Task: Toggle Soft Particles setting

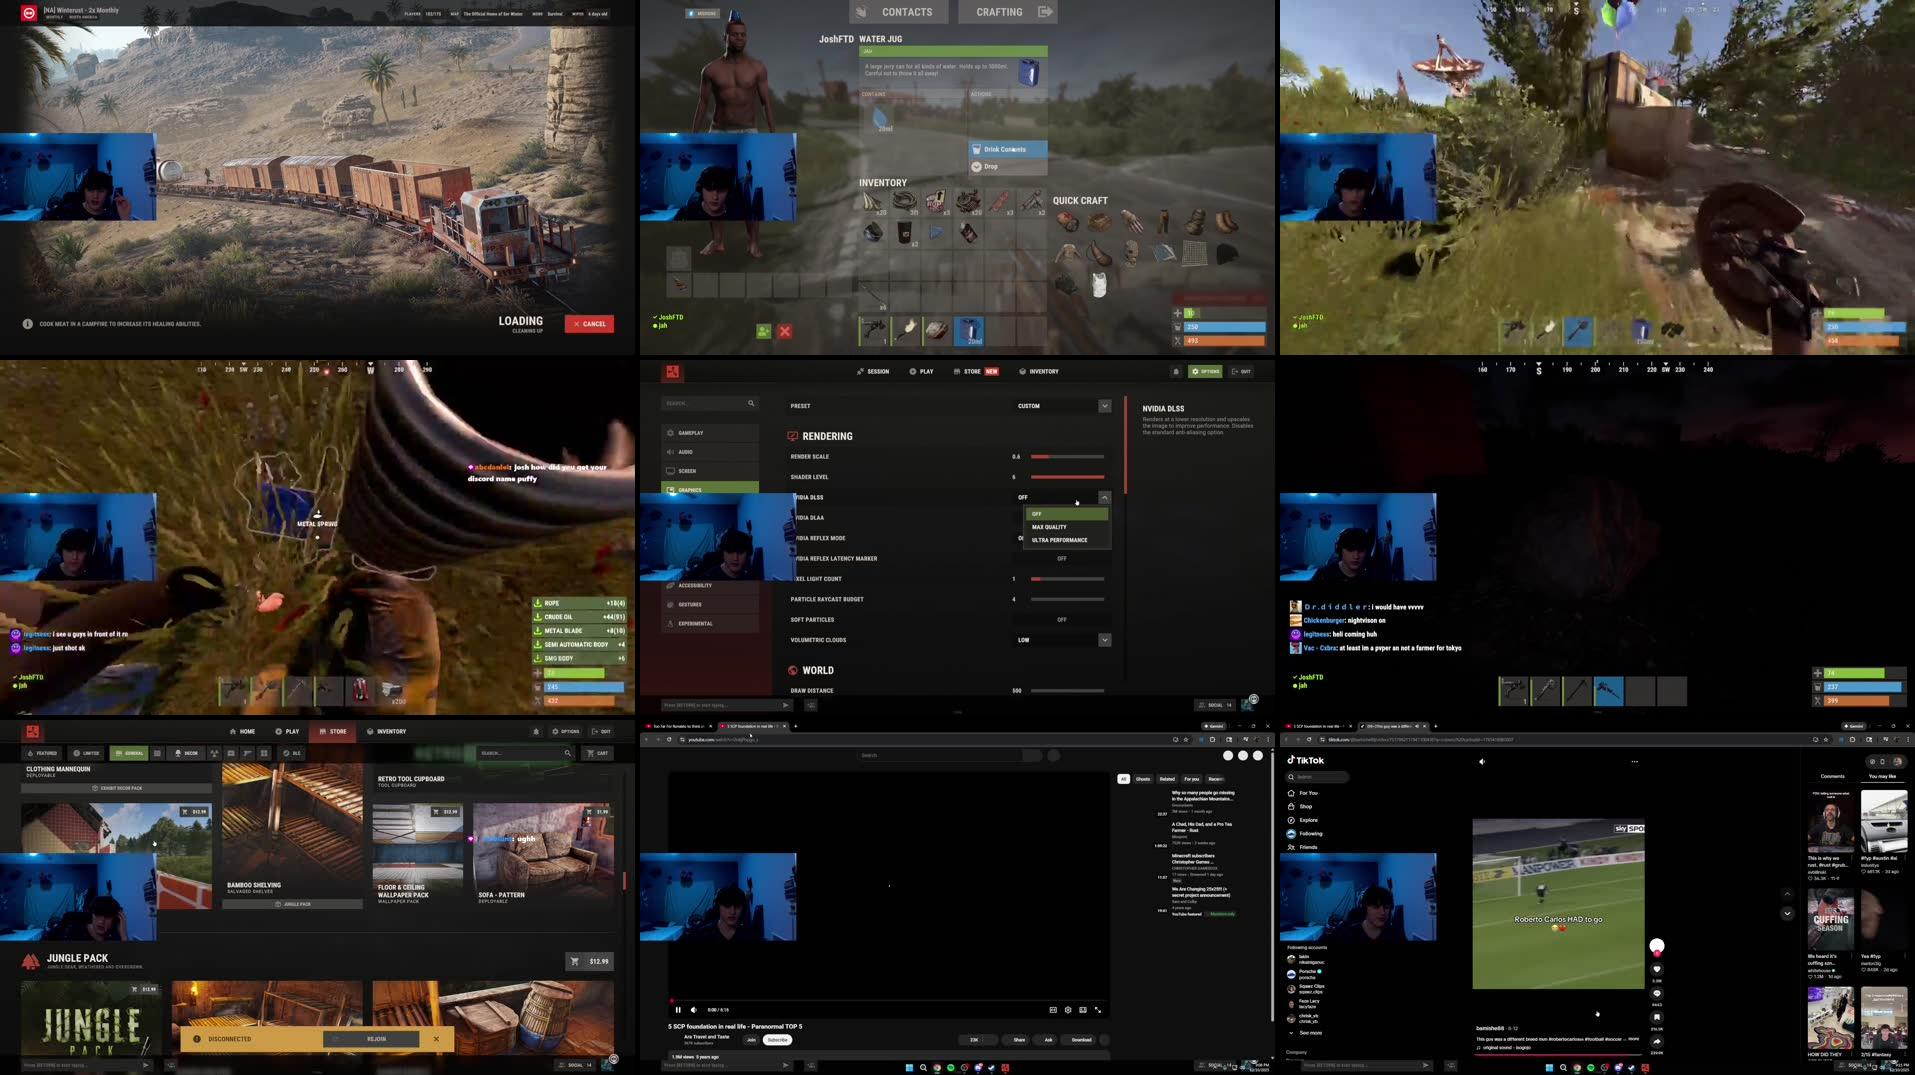Action: (1062, 619)
